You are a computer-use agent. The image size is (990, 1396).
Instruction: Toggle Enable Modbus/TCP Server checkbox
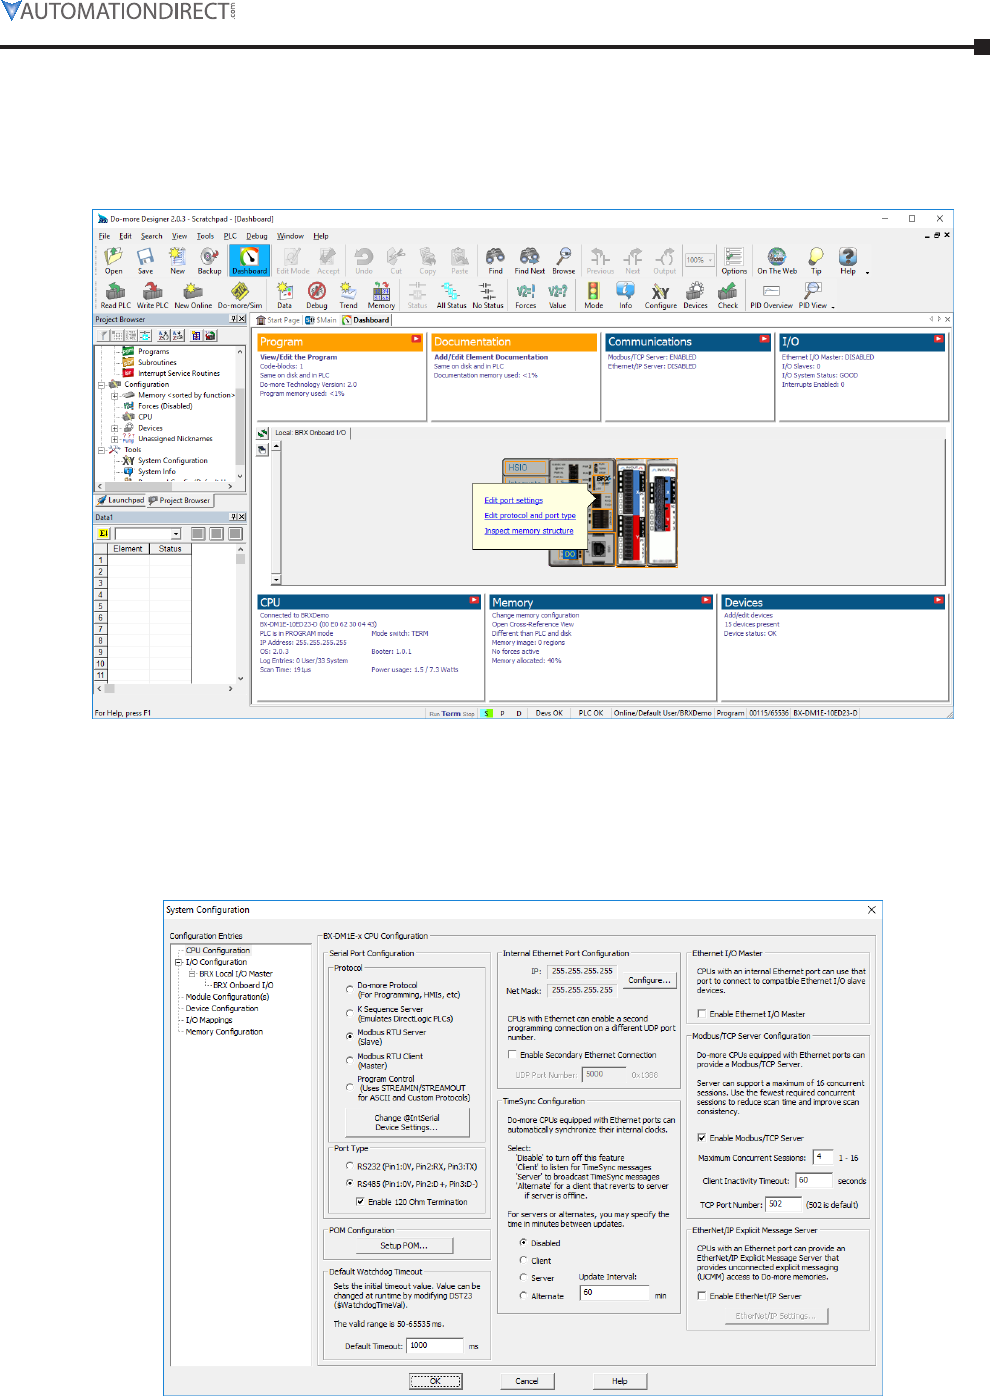(702, 1138)
